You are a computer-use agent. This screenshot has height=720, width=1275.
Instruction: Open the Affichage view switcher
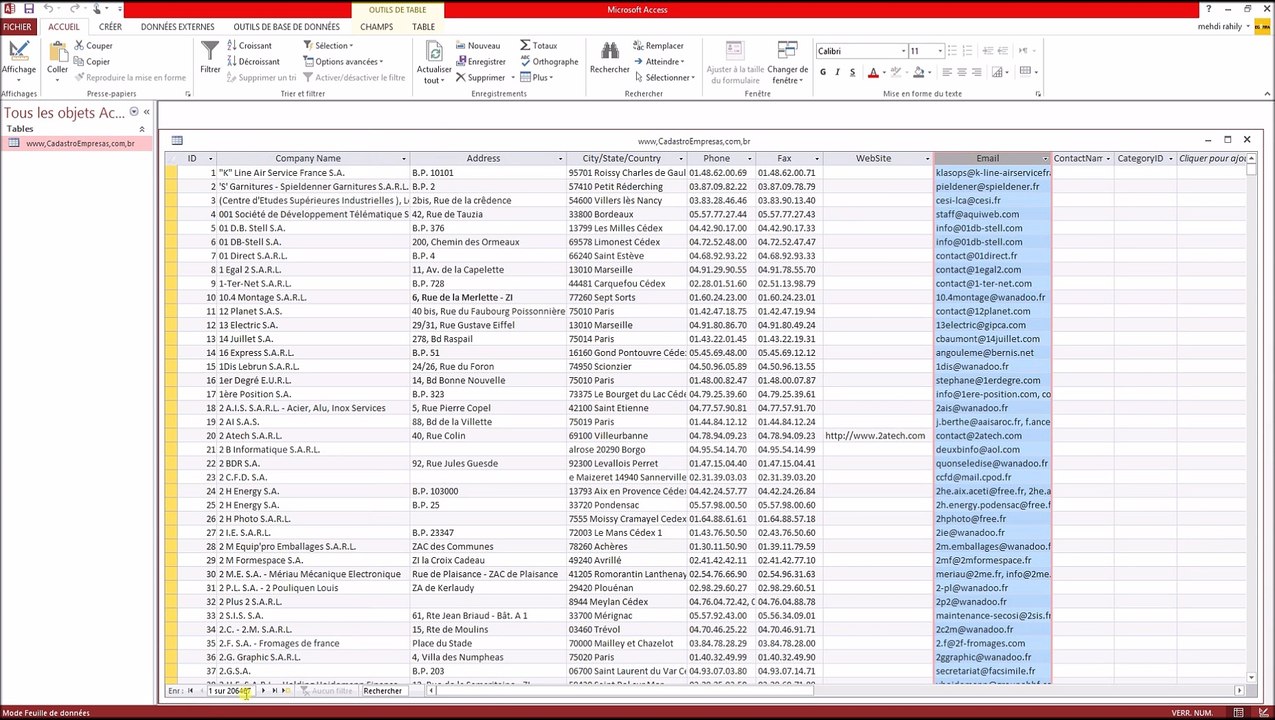pyautogui.click(x=18, y=62)
